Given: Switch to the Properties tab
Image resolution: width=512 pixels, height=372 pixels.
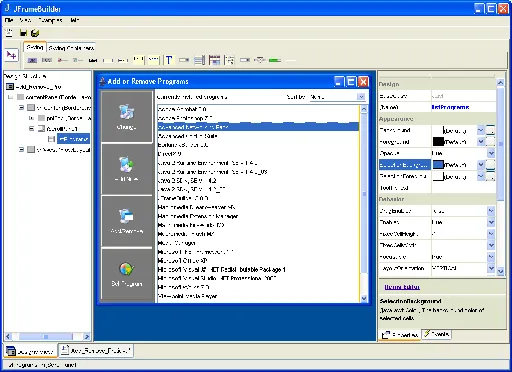Looking at the screenshot, I should click(400, 335).
